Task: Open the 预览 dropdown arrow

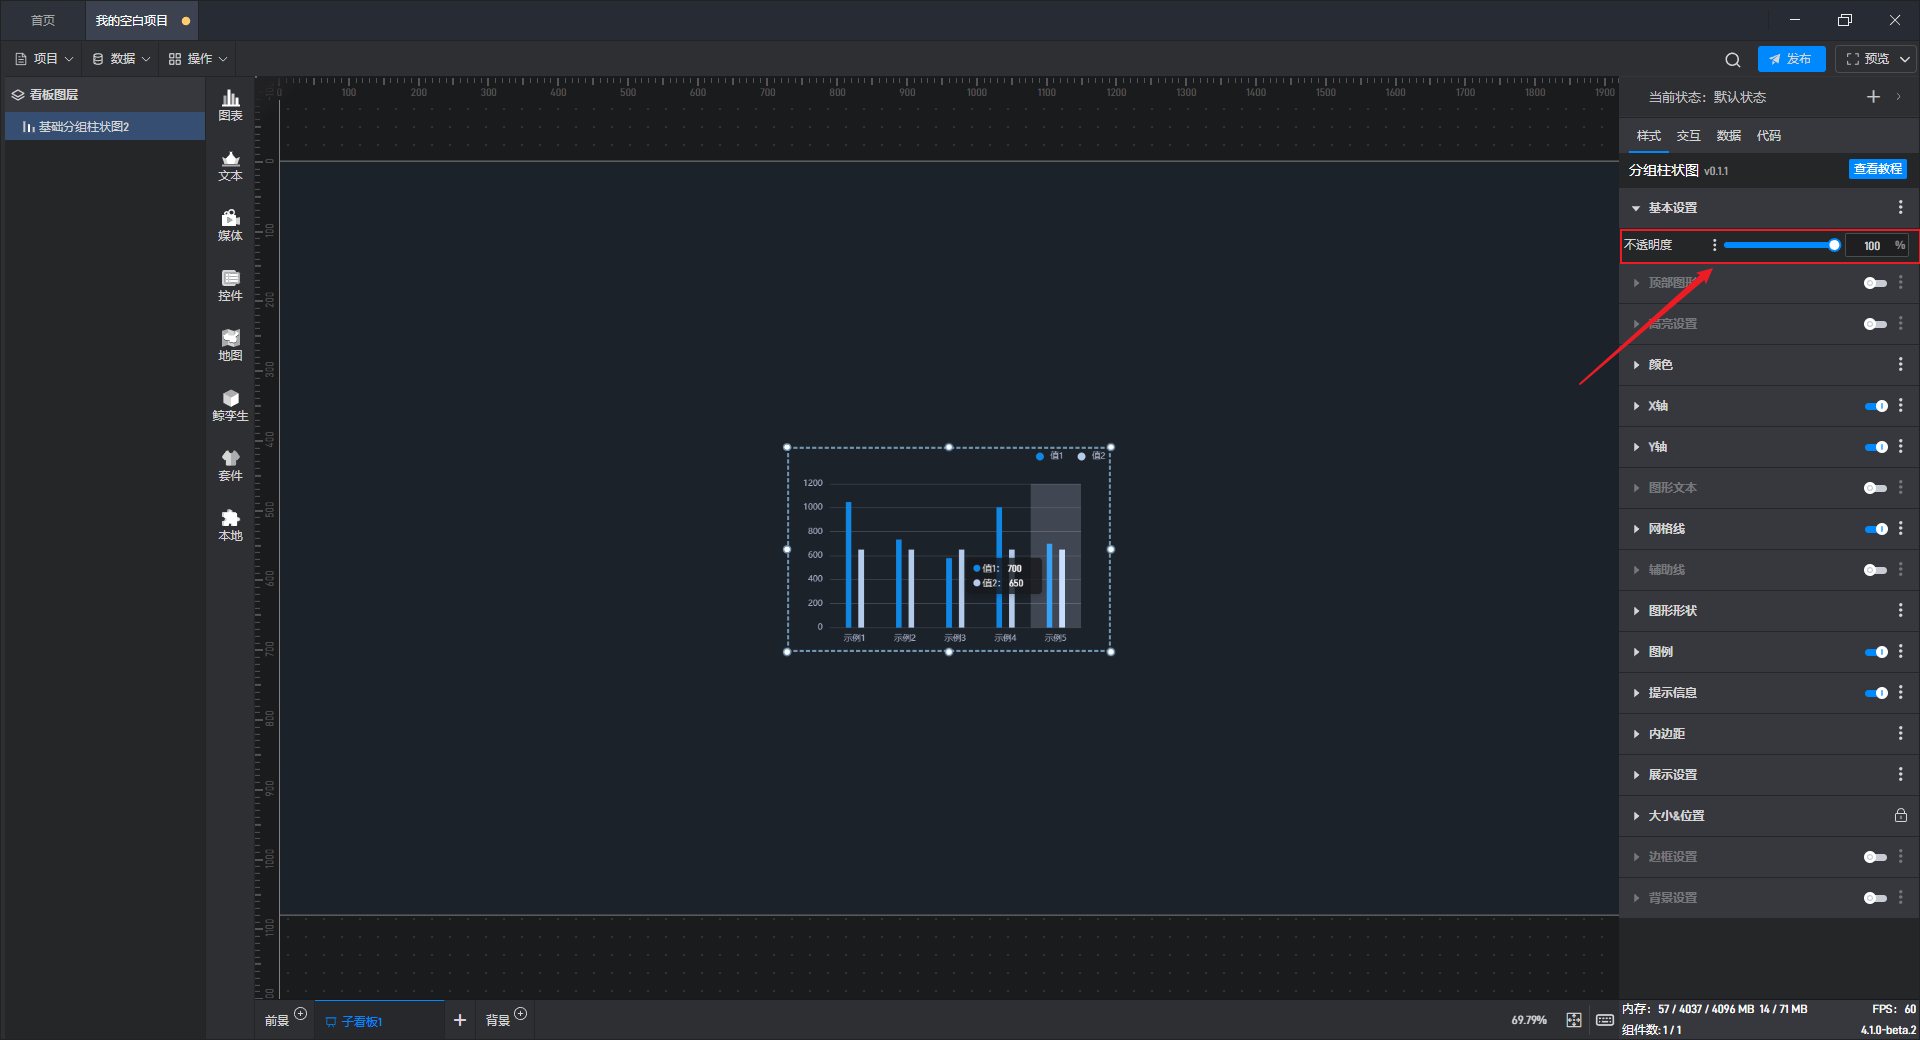Action: pos(1905,59)
